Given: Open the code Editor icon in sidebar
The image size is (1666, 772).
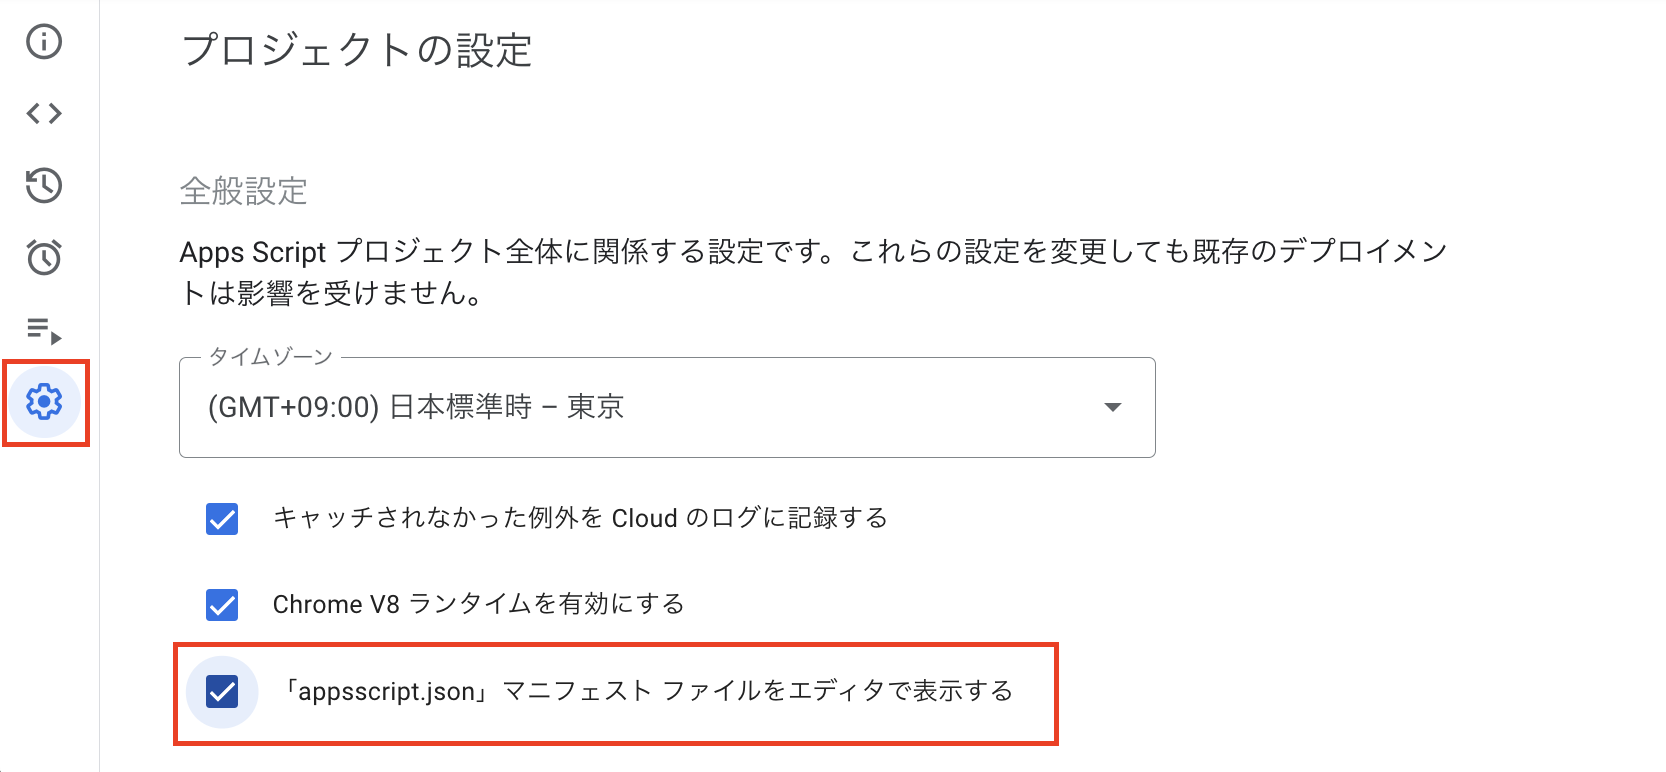Looking at the screenshot, I should coord(44,114).
